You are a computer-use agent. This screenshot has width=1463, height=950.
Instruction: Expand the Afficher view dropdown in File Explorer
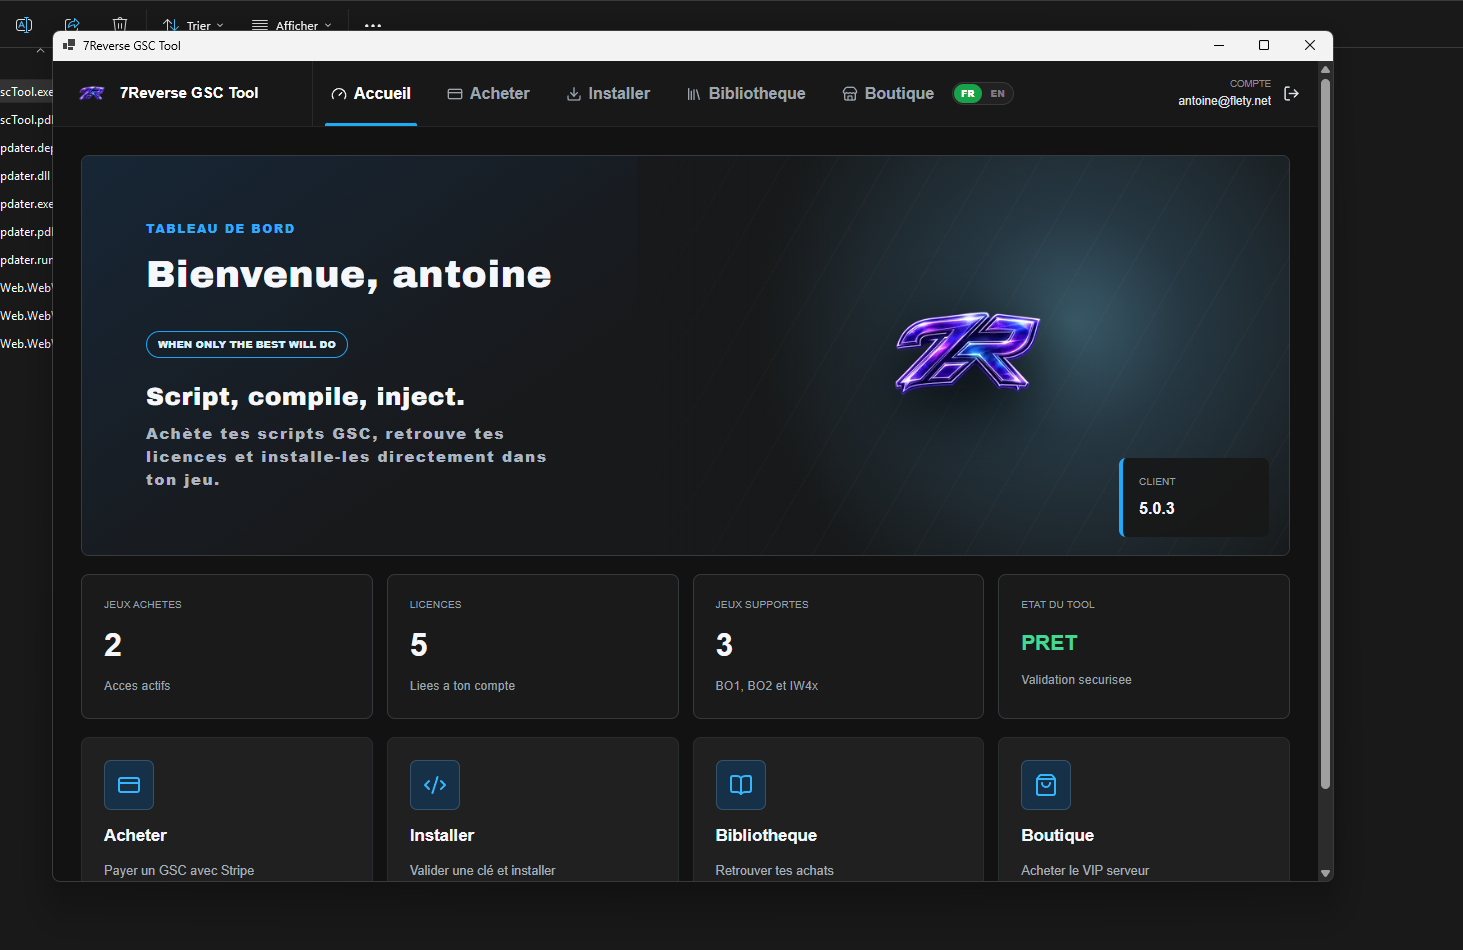292,26
